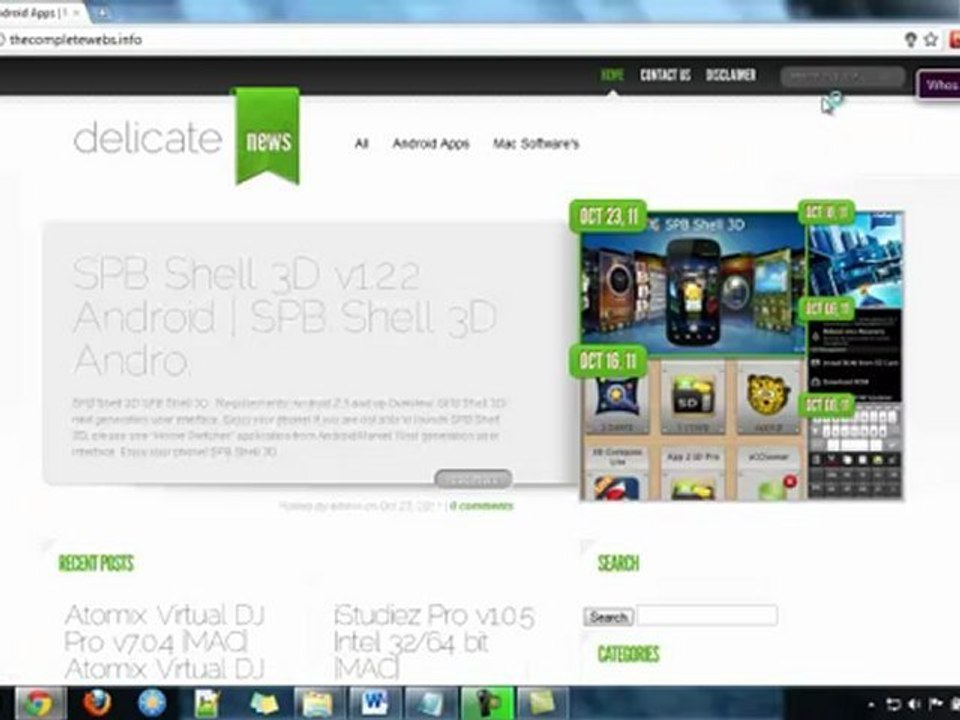The width and height of the screenshot is (960, 720).
Task: Select the dark ROM menu thumbnail
Action: click(x=855, y=355)
